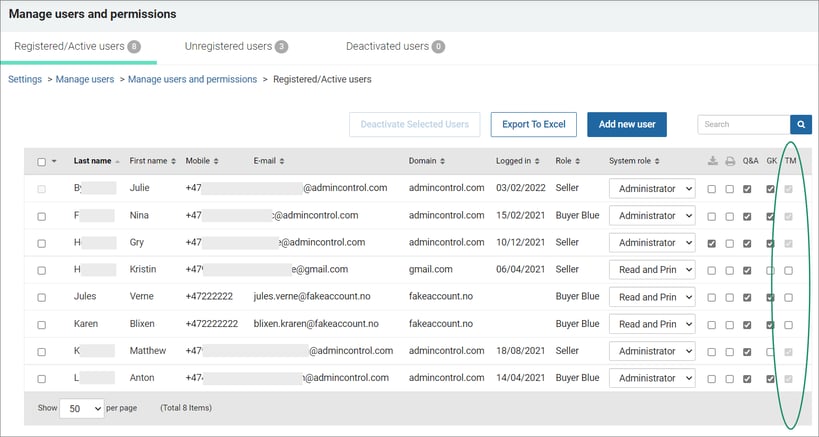Click the download column header icon
Screen dimensions: 819x437
pyautogui.click(x=712, y=161)
